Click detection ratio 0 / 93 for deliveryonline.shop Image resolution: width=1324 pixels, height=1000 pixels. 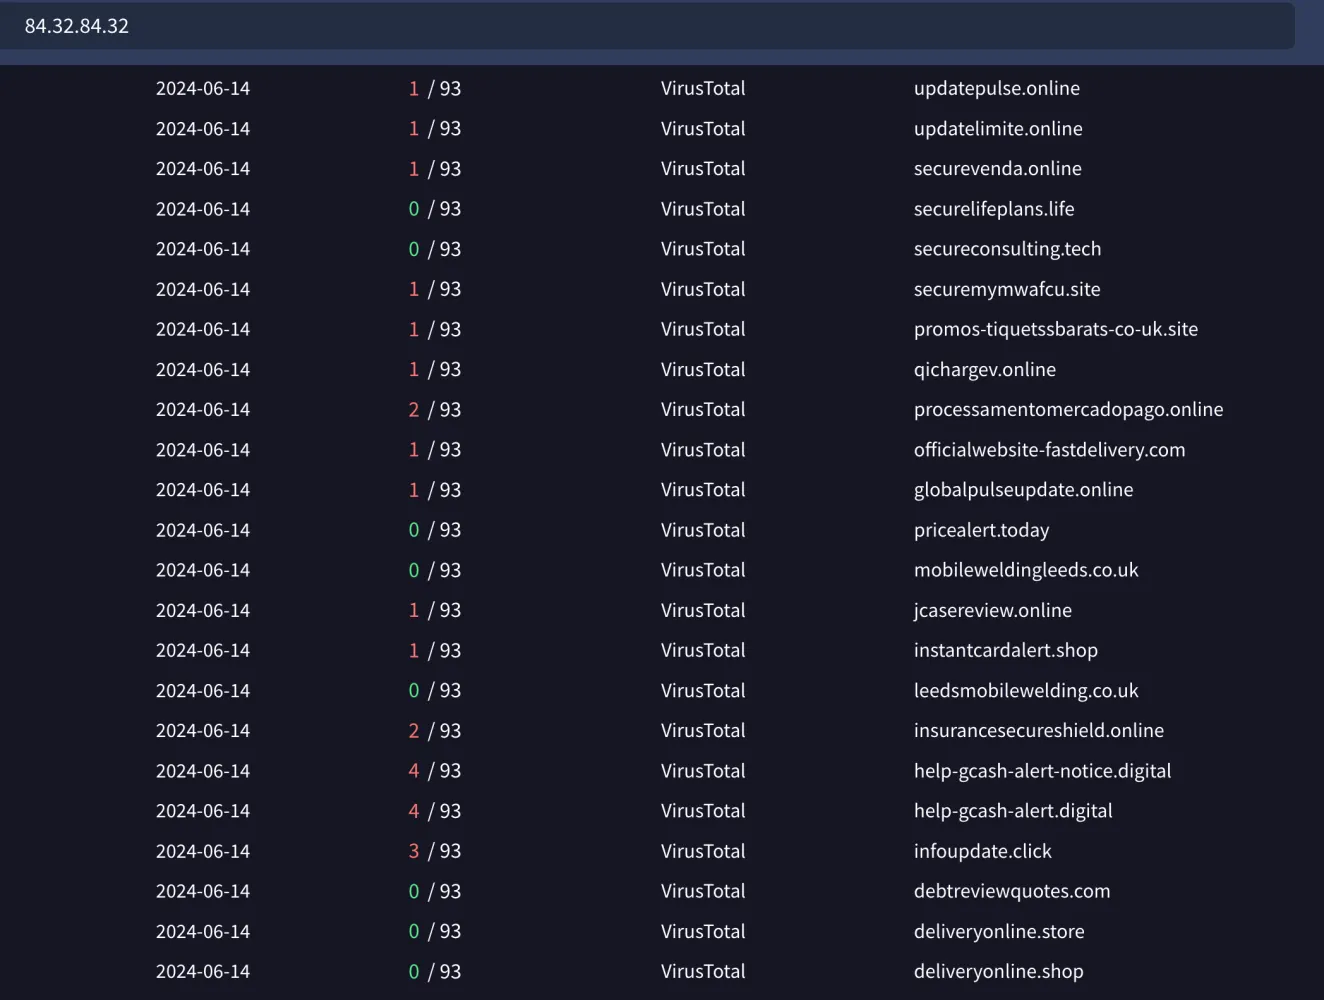click(x=435, y=971)
